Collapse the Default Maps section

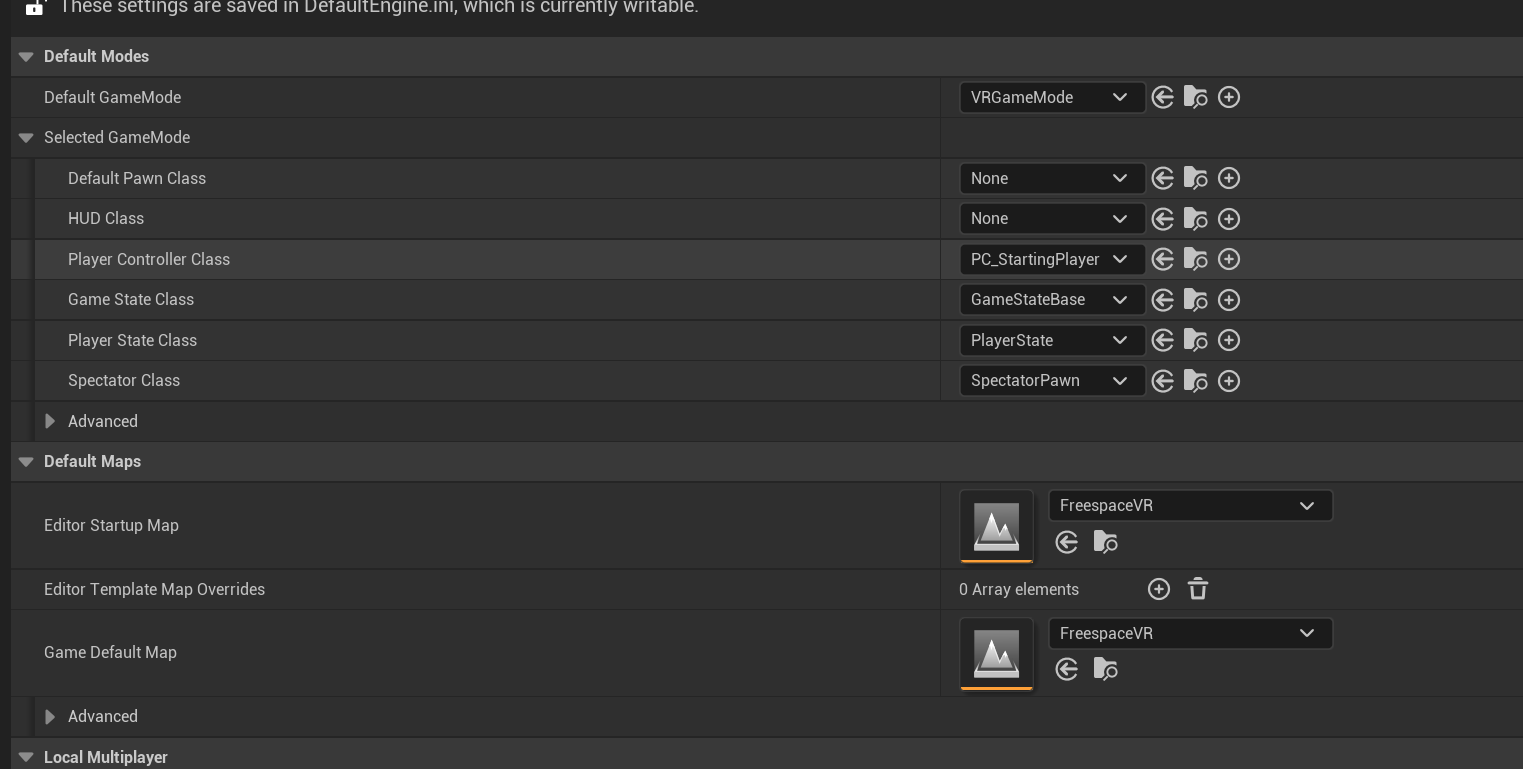click(26, 462)
